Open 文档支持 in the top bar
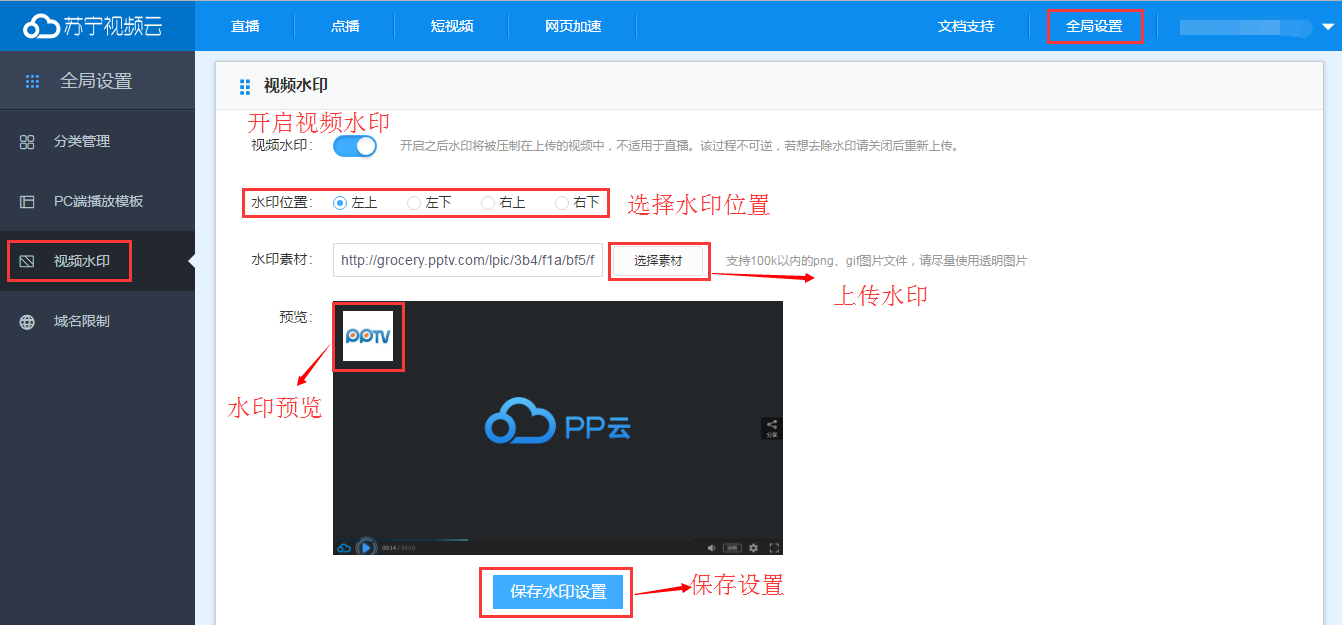 [966, 26]
